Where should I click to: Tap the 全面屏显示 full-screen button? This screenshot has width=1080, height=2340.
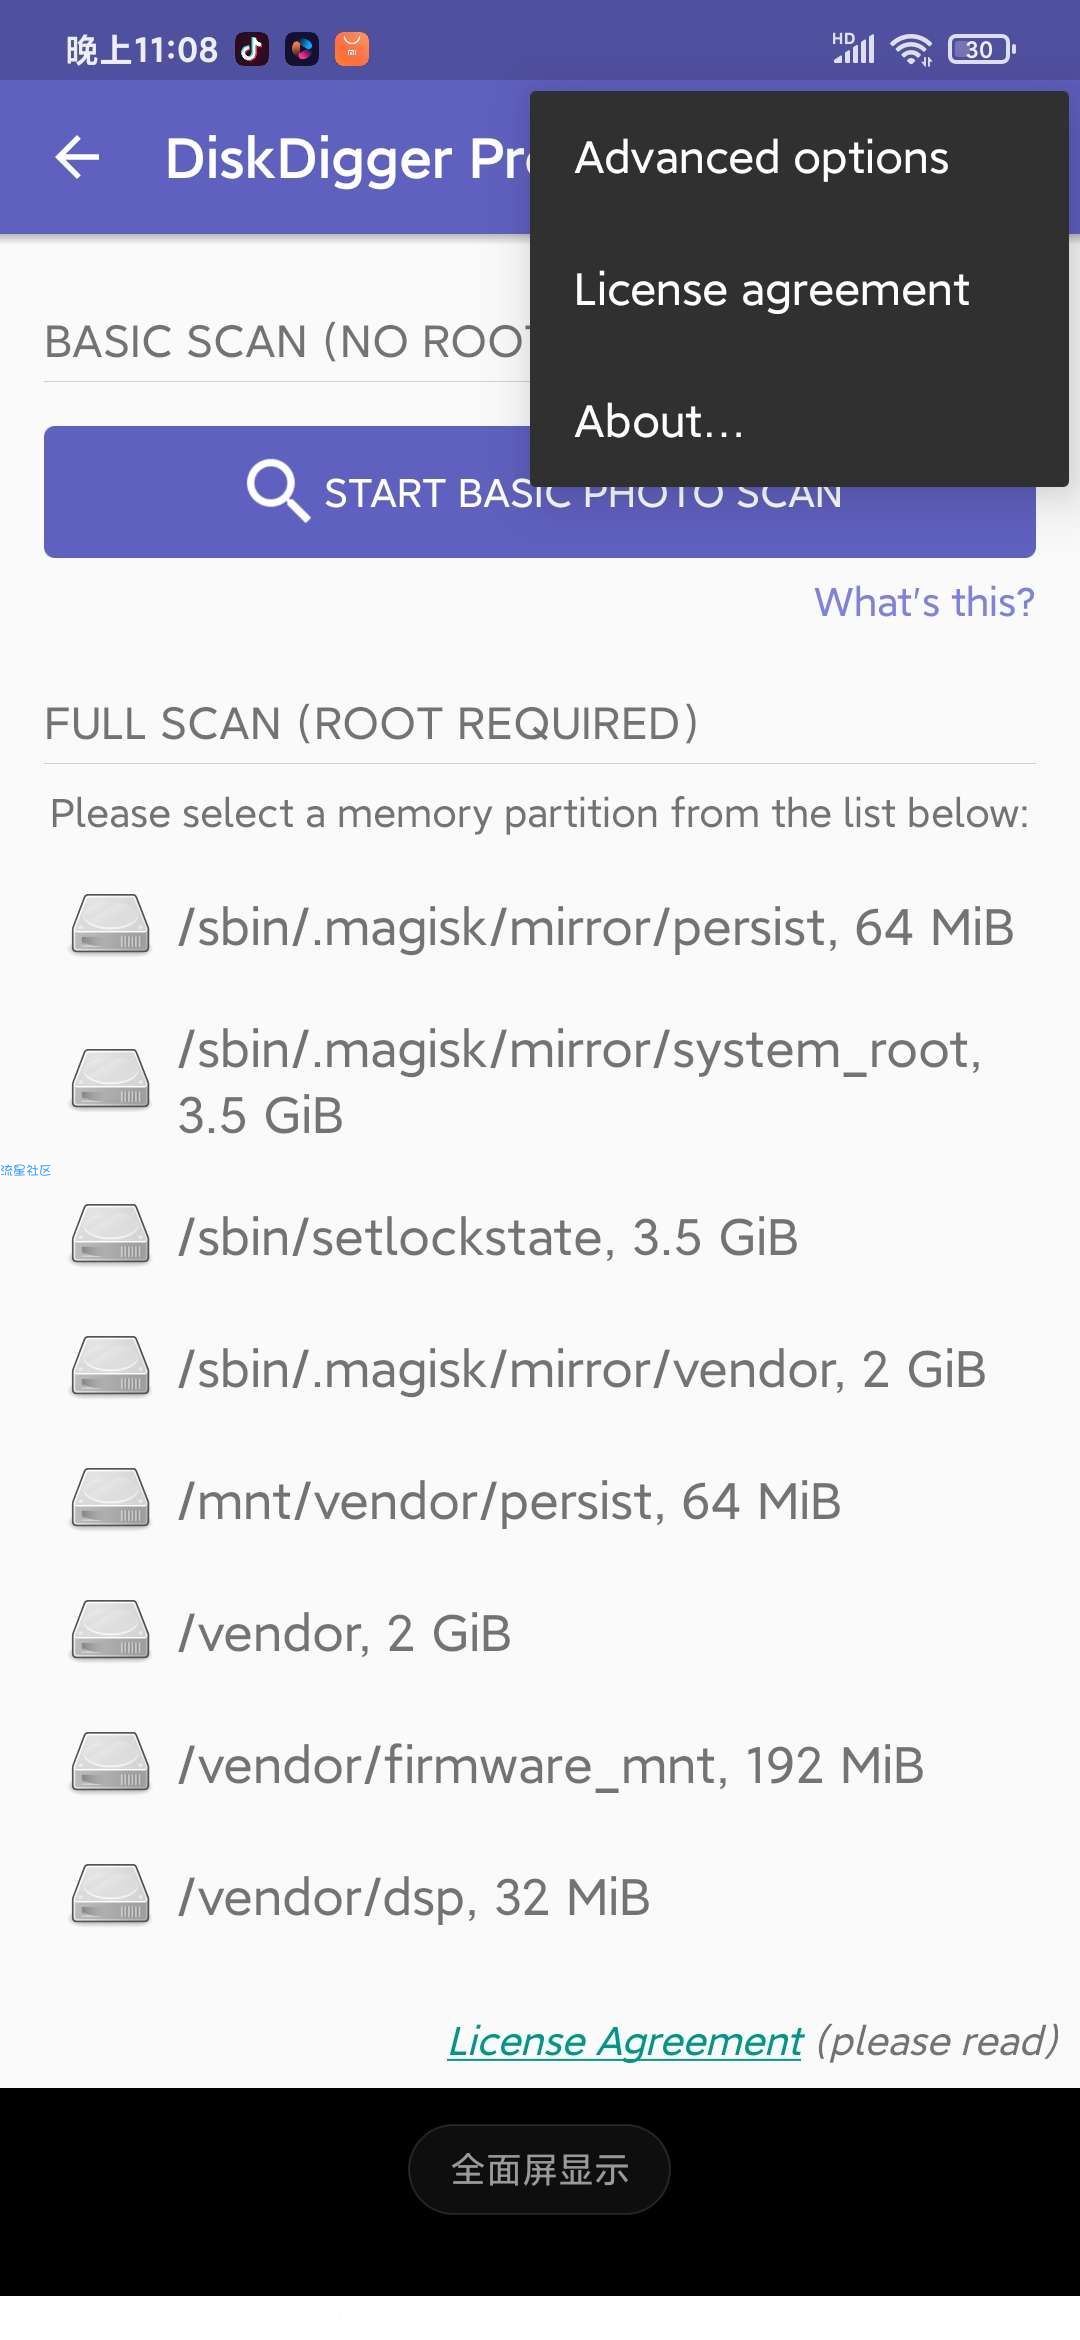click(x=539, y=2169)
